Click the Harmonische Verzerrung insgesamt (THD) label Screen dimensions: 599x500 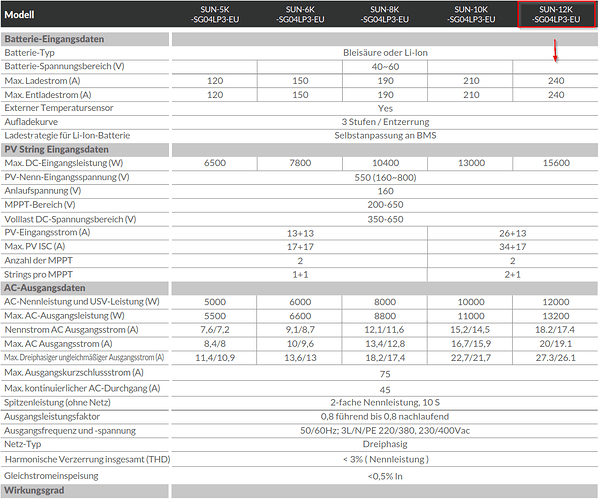87,460
